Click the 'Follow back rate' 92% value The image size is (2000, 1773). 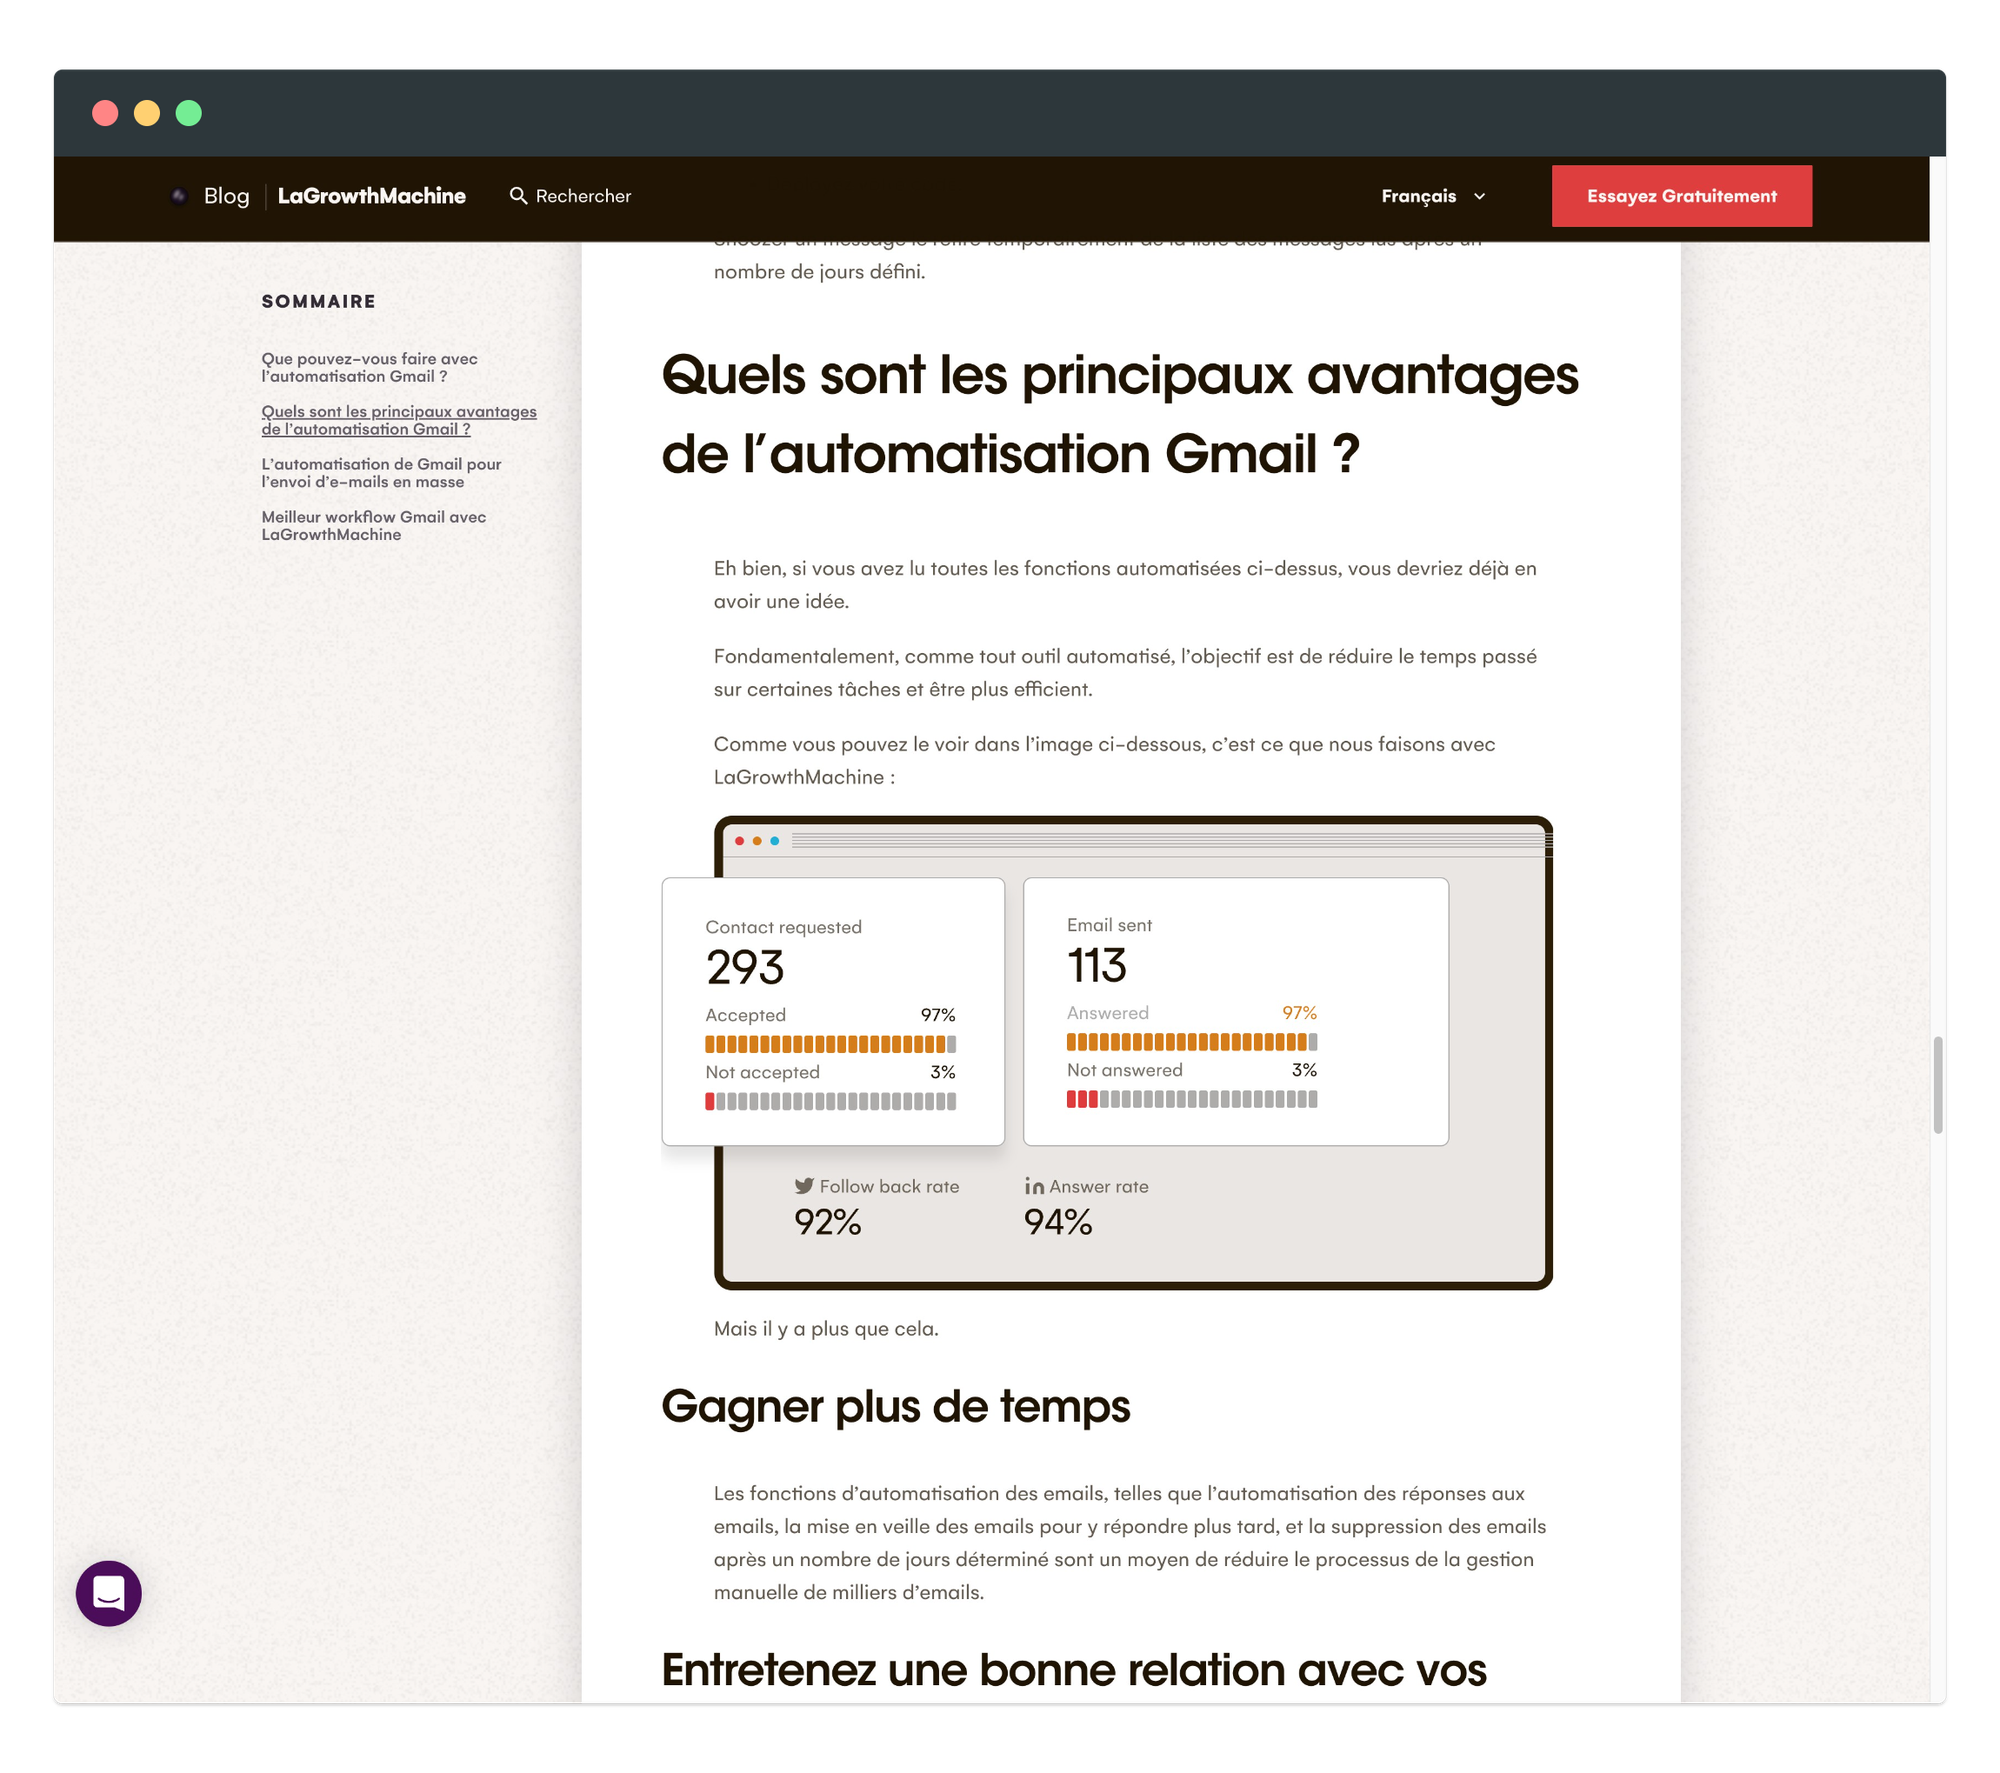pos(828,1222)
